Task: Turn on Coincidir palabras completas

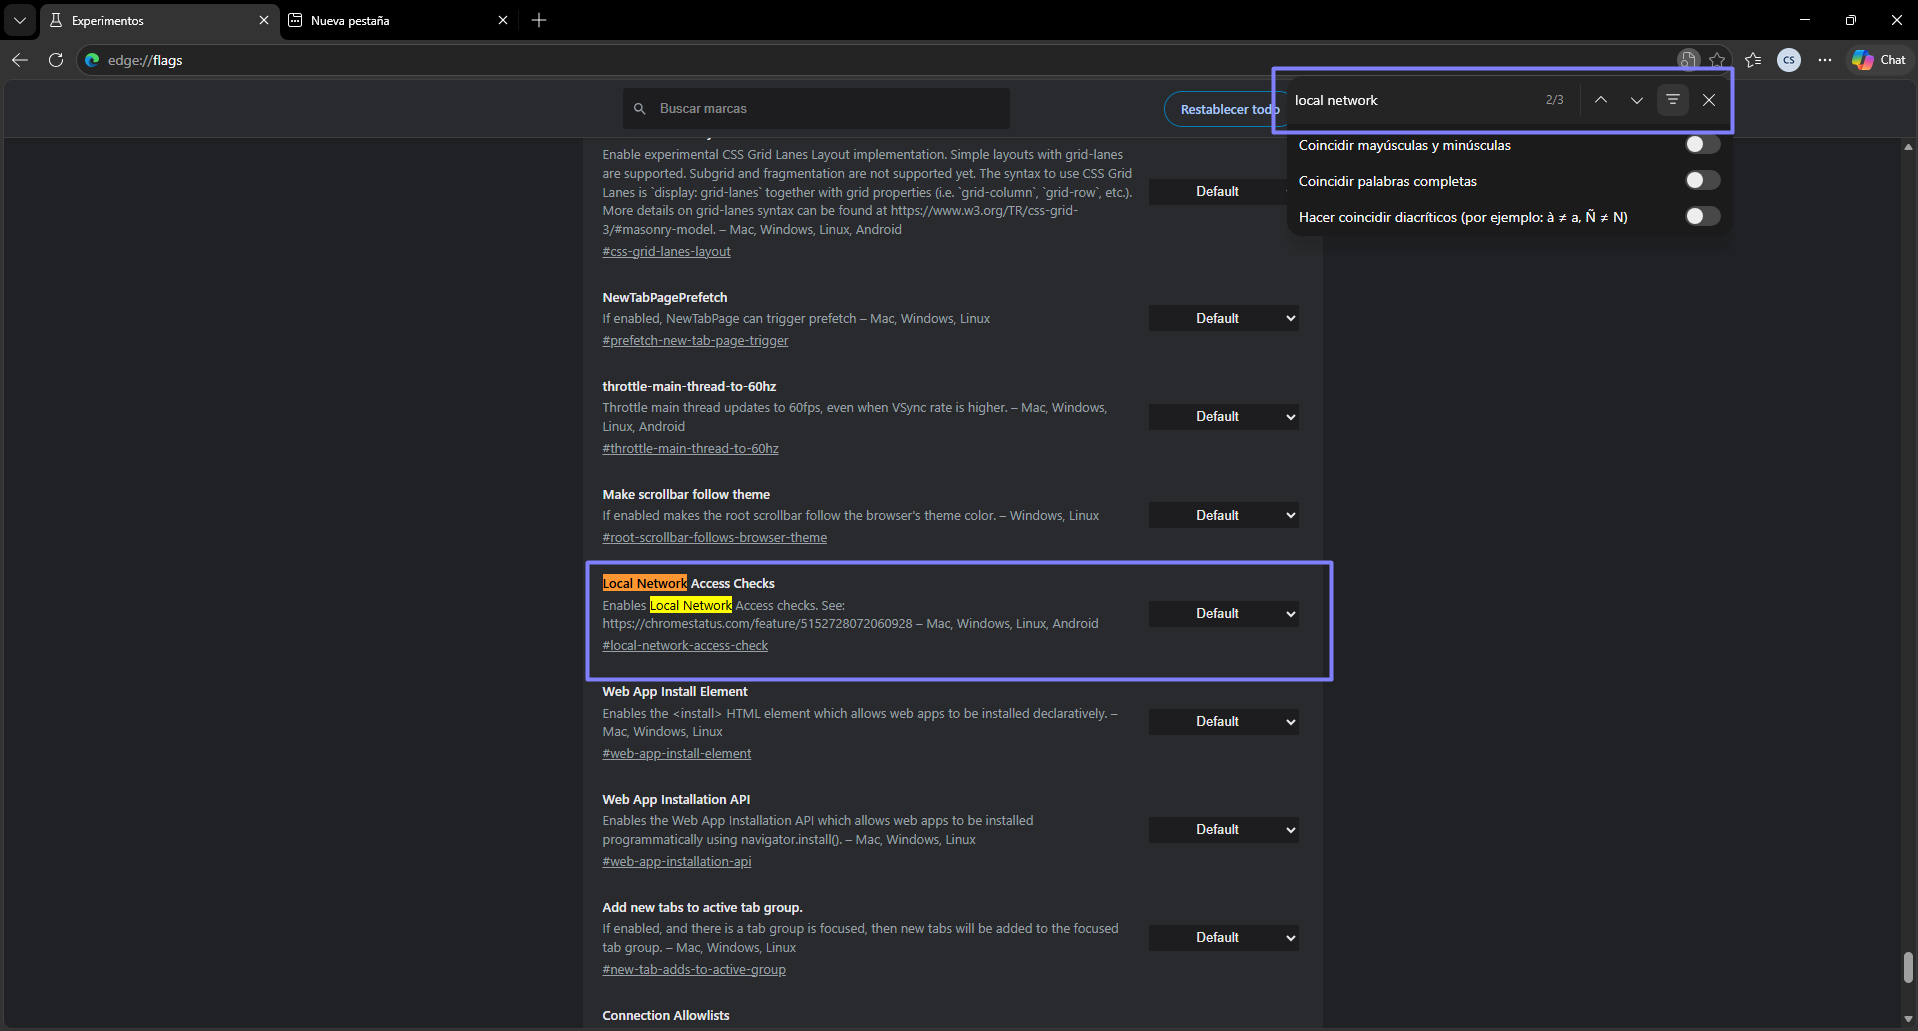Action: 1701,181
